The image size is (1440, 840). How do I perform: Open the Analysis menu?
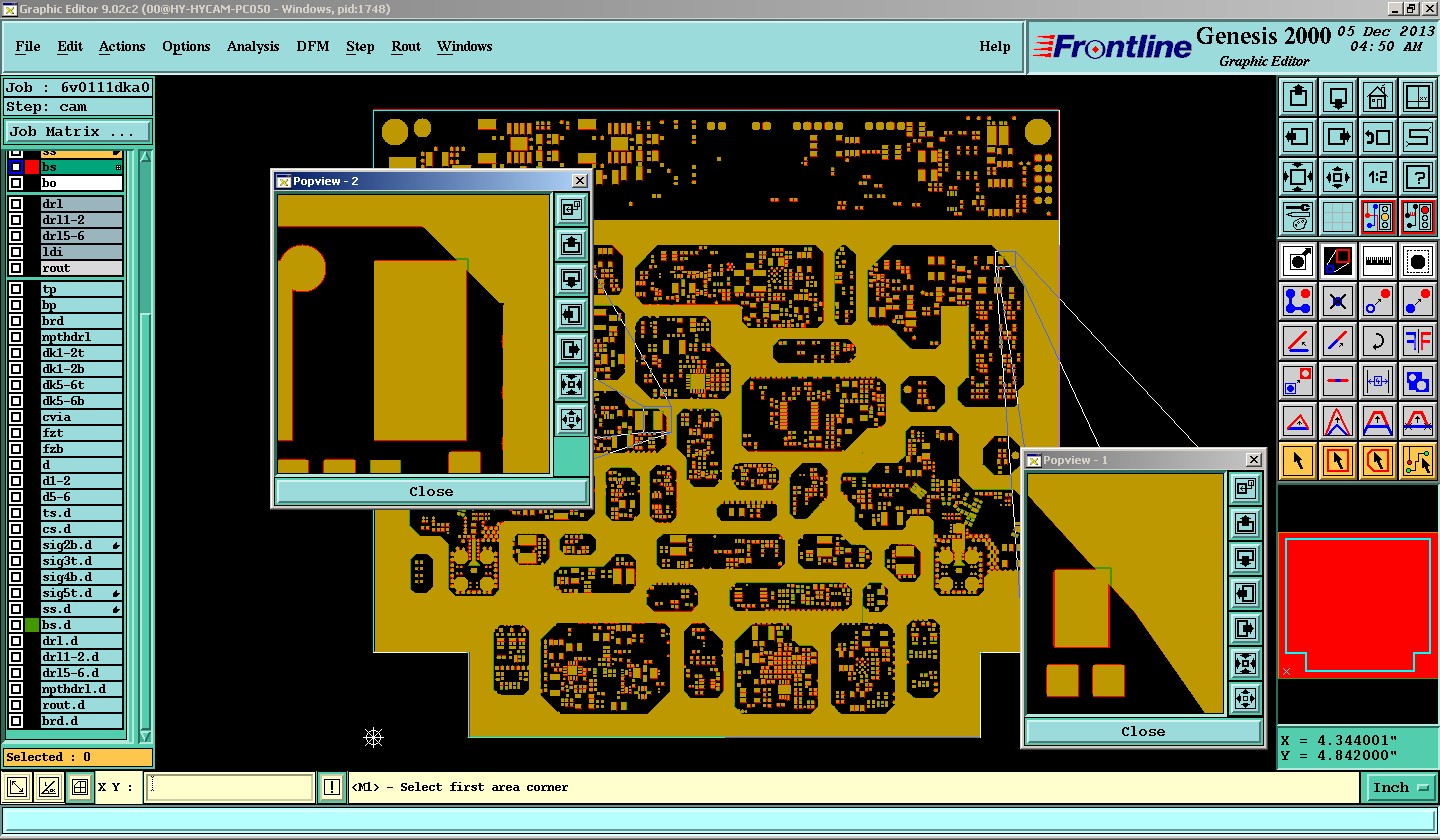pos(253,46)
